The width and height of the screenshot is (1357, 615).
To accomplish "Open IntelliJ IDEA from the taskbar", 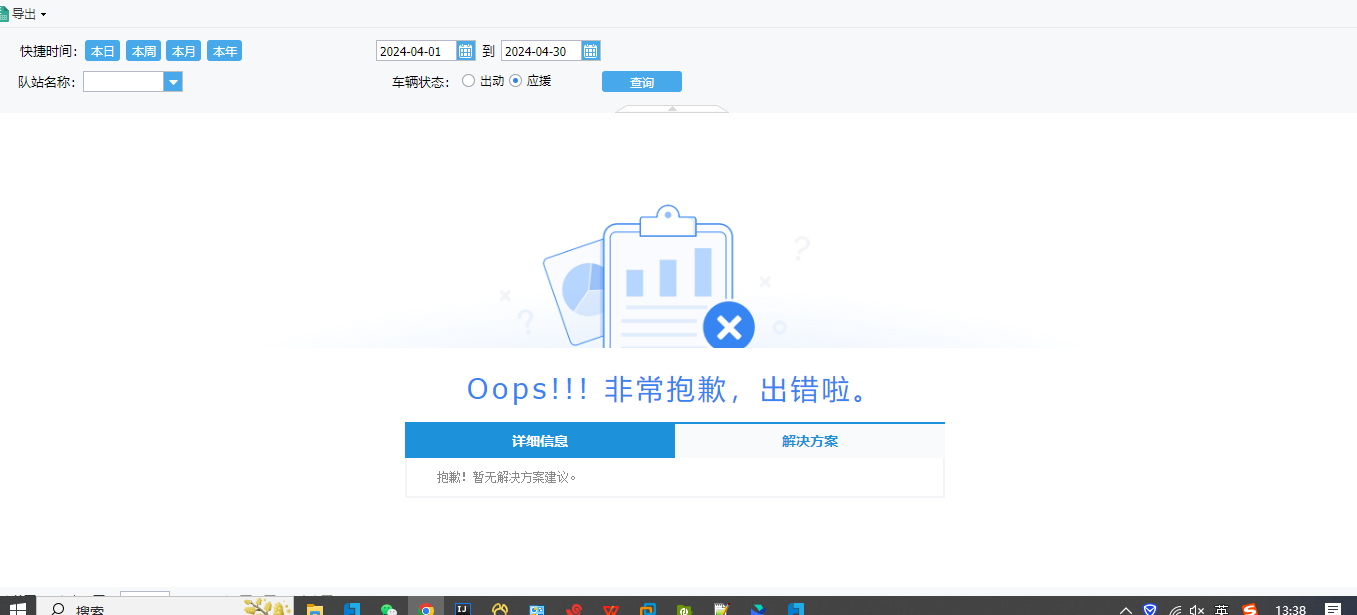I will click(x=463, y=609).
